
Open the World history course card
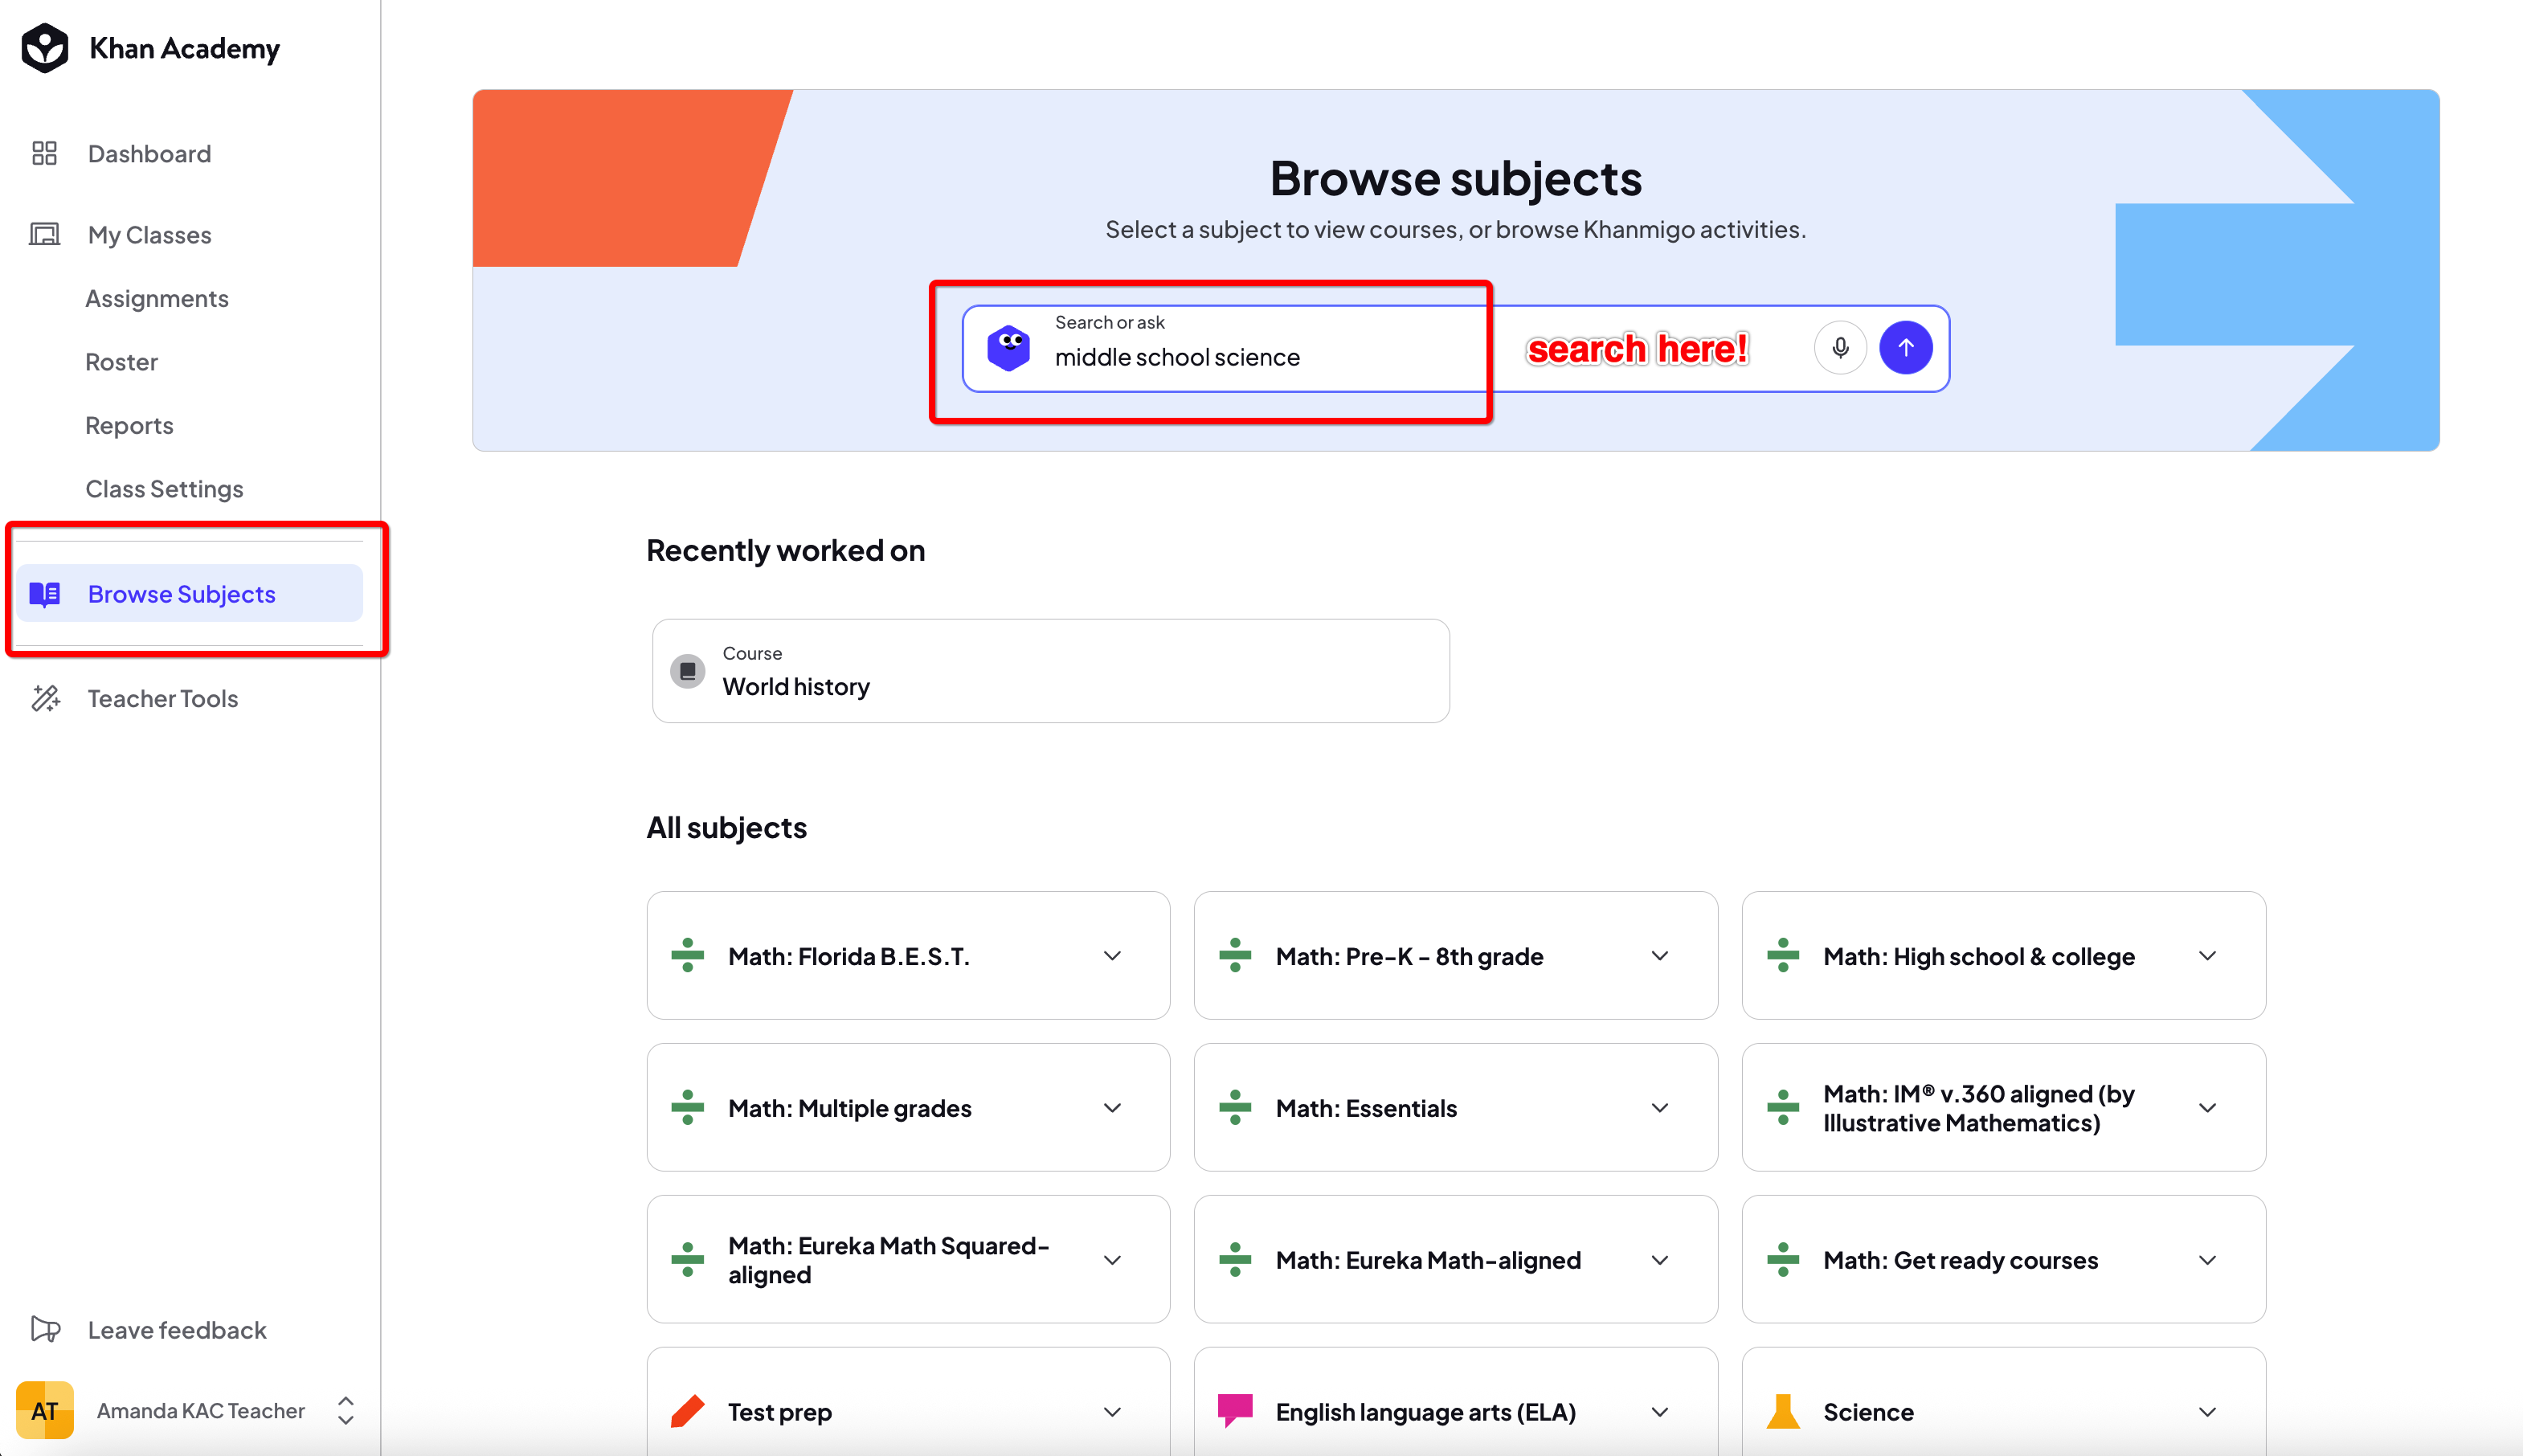point(1051,671)
